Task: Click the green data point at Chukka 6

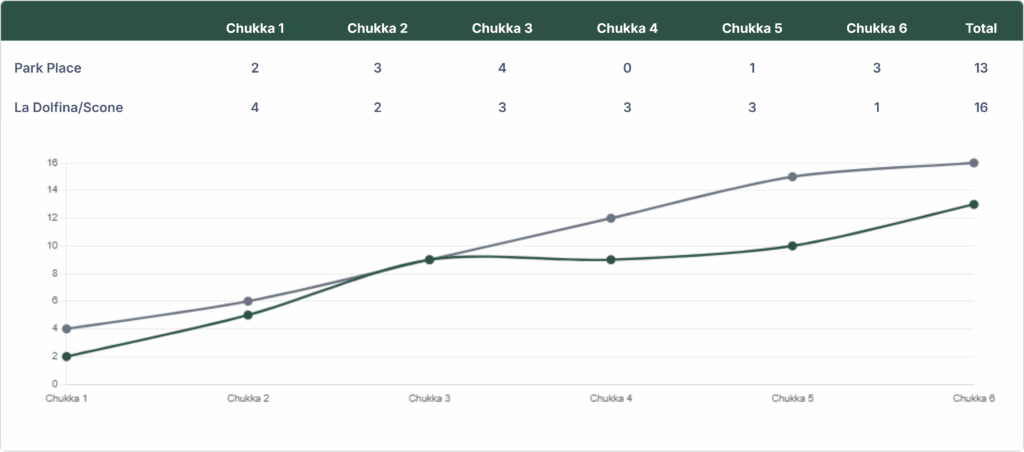Action: pyautogui.click(x=974, y=204)
